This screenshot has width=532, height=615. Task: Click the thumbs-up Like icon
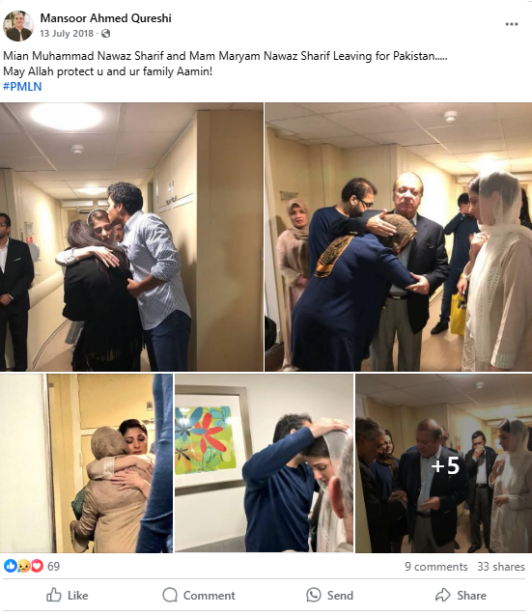[x=54, y=595]
